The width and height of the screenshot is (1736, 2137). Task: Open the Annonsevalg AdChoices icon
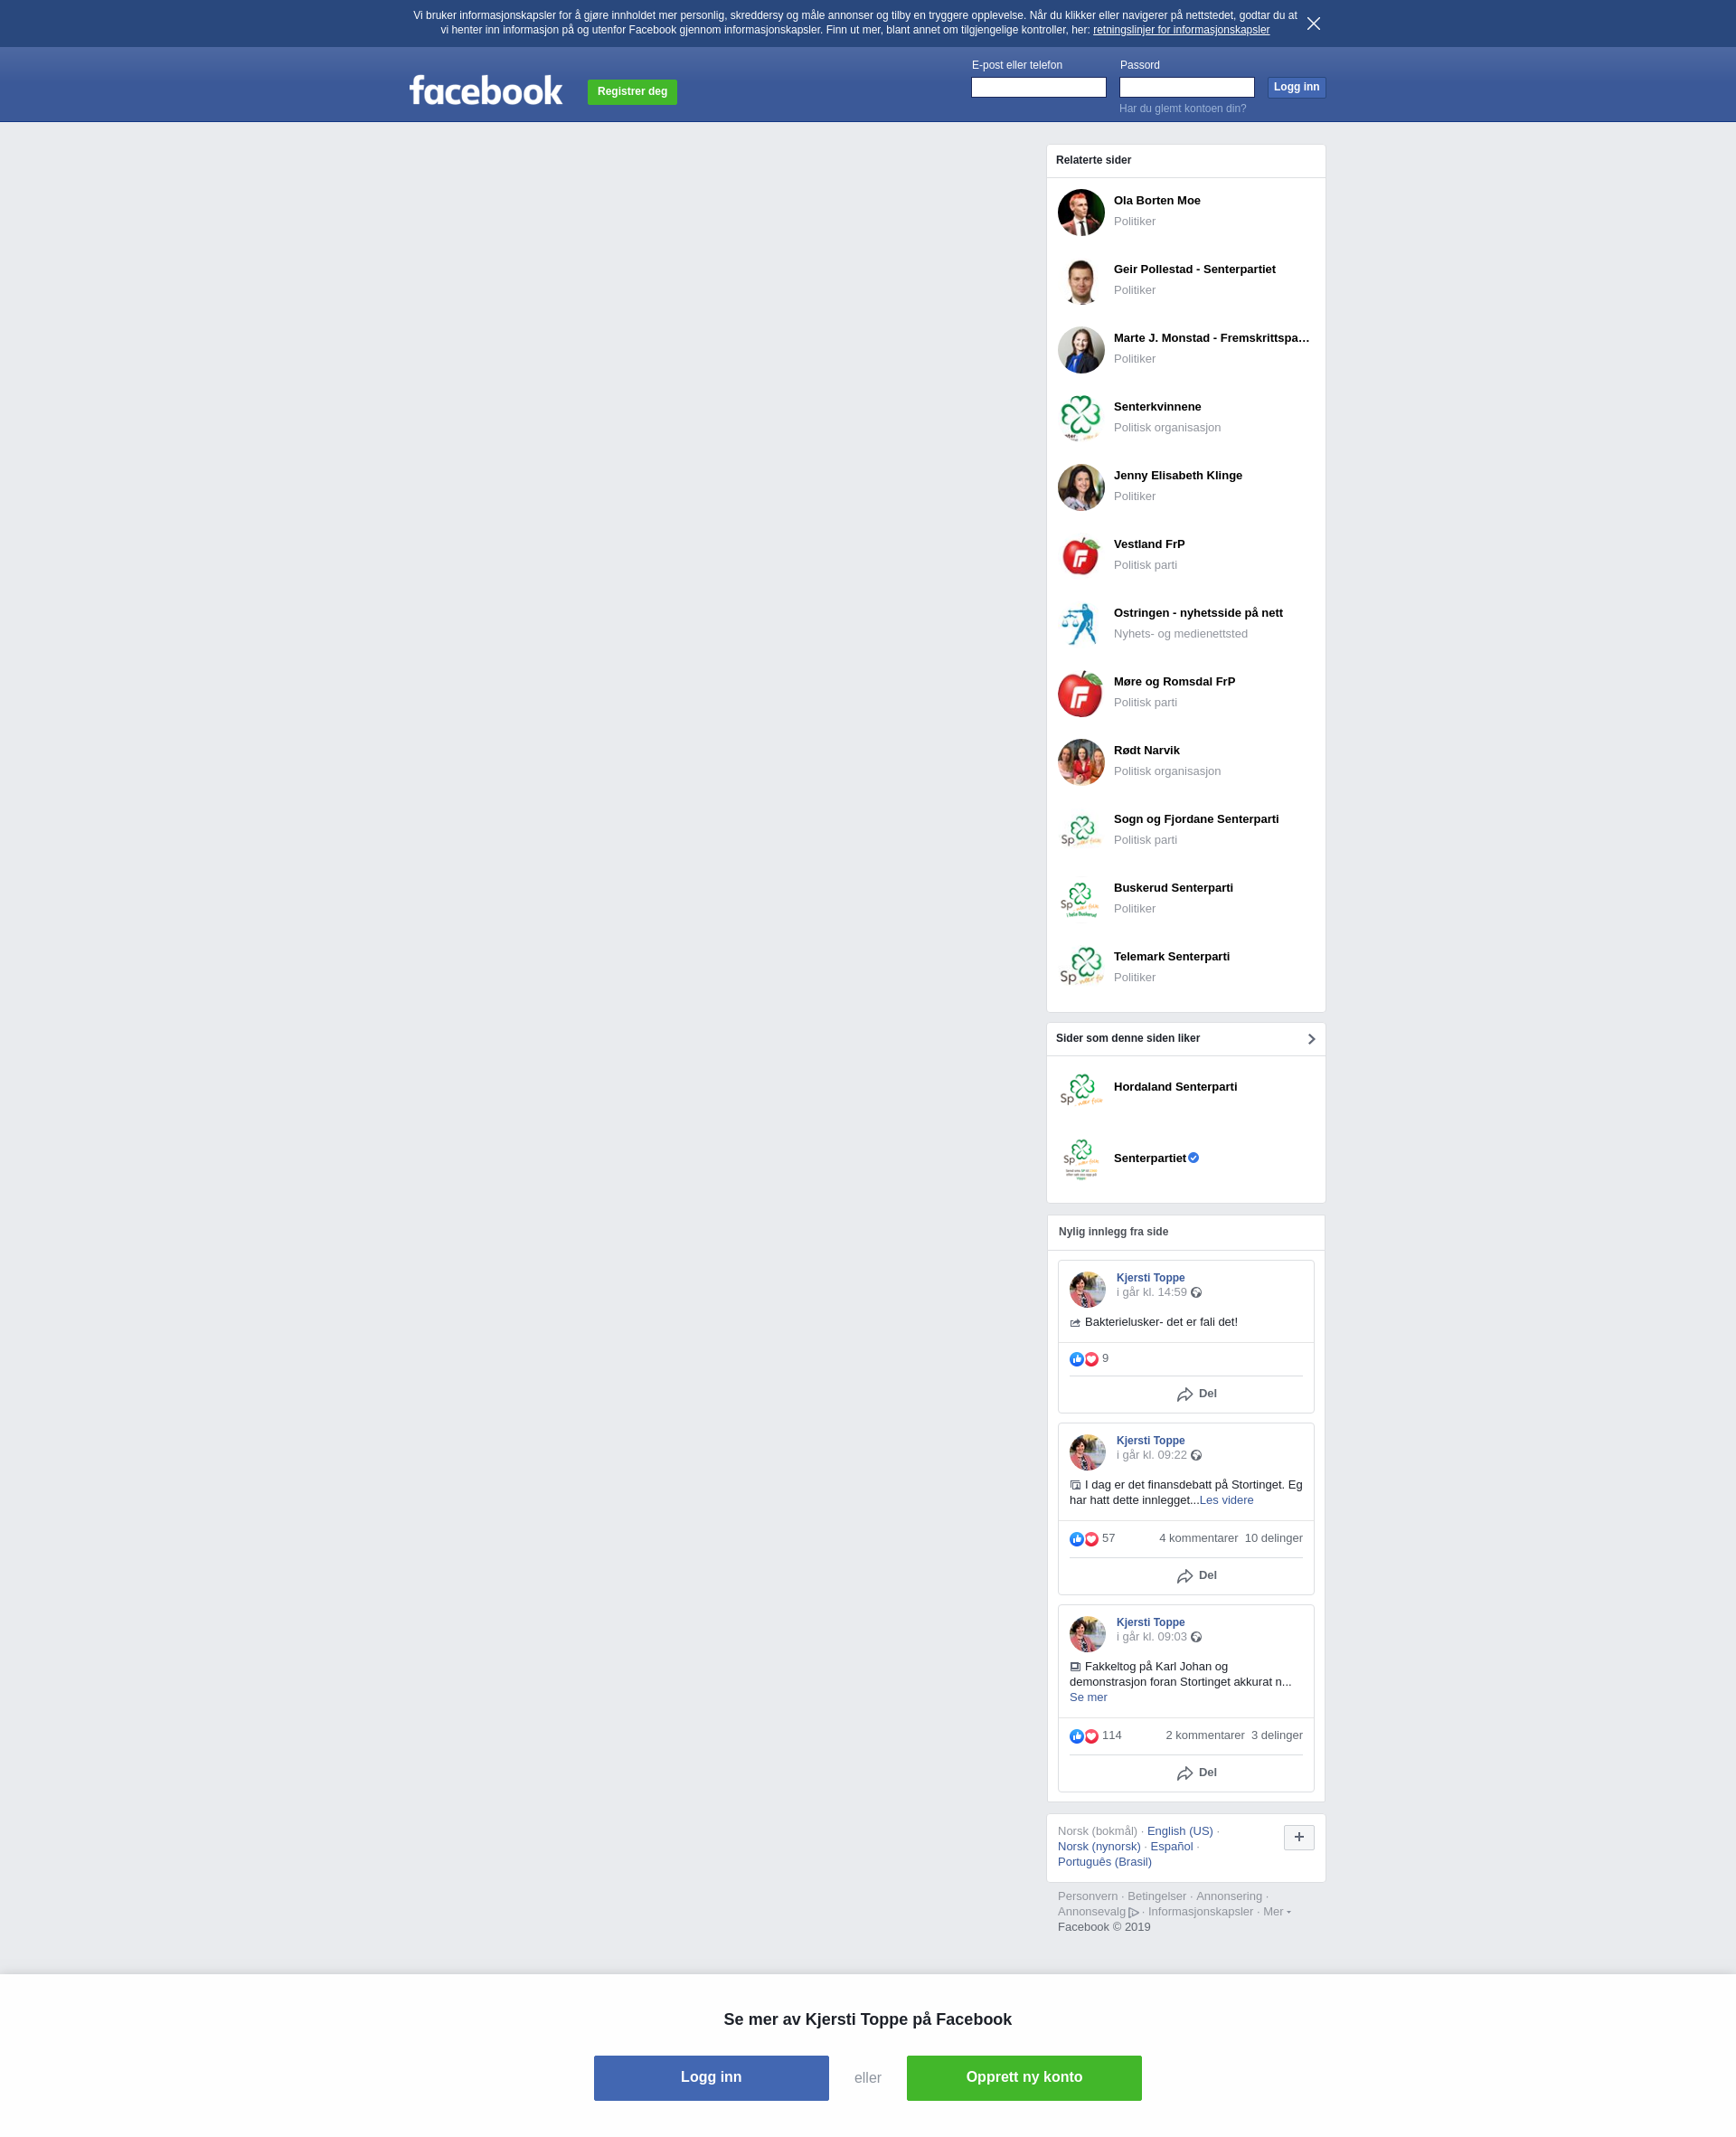point(1134,1912)
